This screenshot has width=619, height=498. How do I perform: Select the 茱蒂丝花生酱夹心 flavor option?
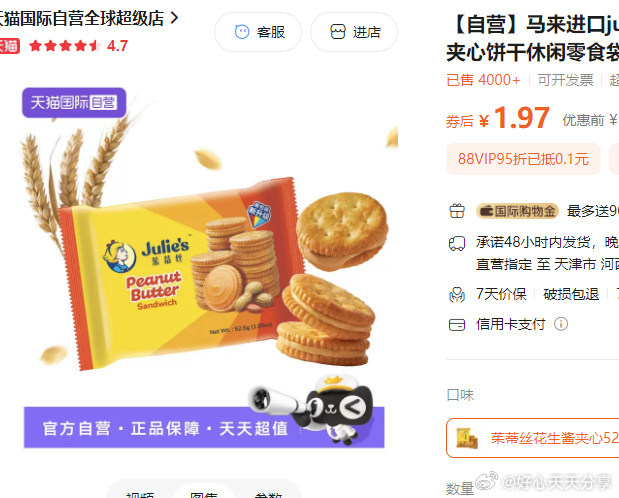coord(533,438)
